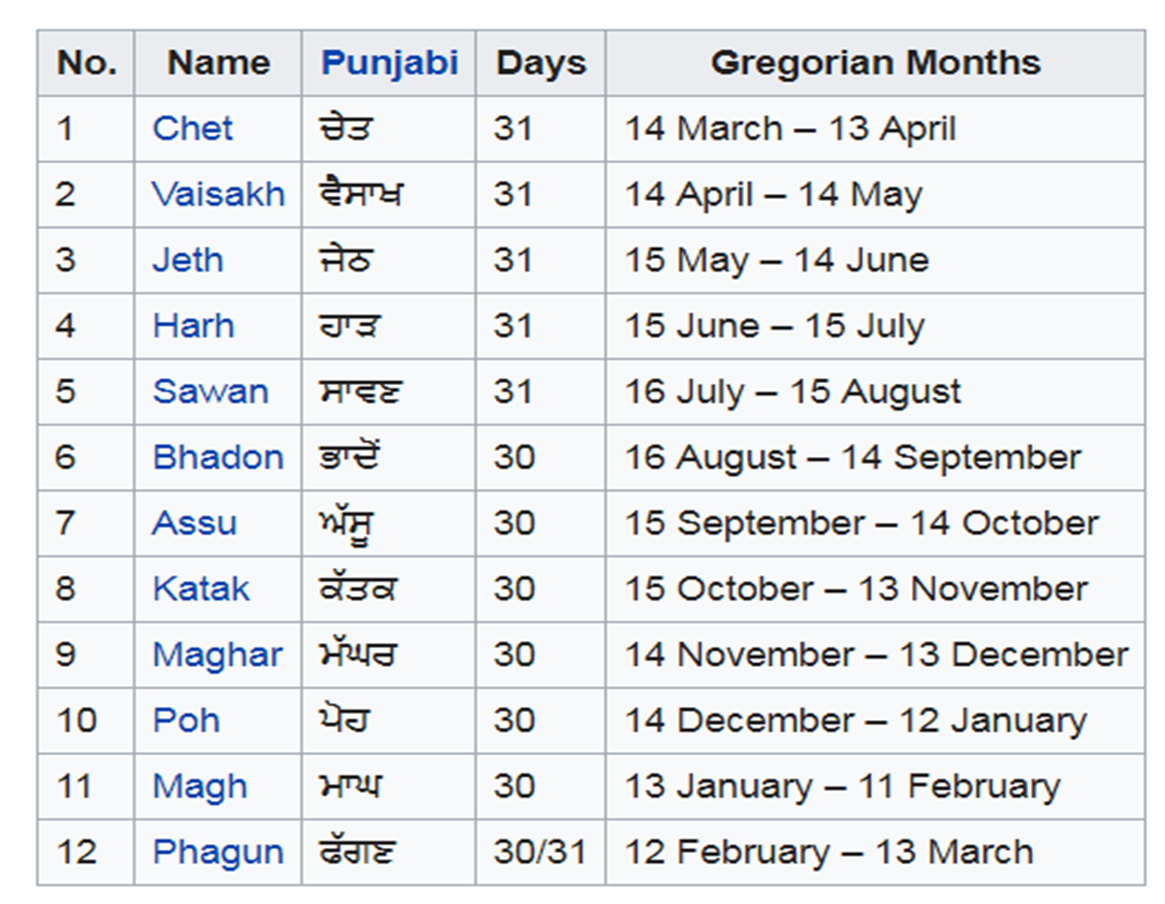Viewport: 1165px width, 904px height.
Task: Click the '14 March – 13 April' cell
Action: click(790, 129)
